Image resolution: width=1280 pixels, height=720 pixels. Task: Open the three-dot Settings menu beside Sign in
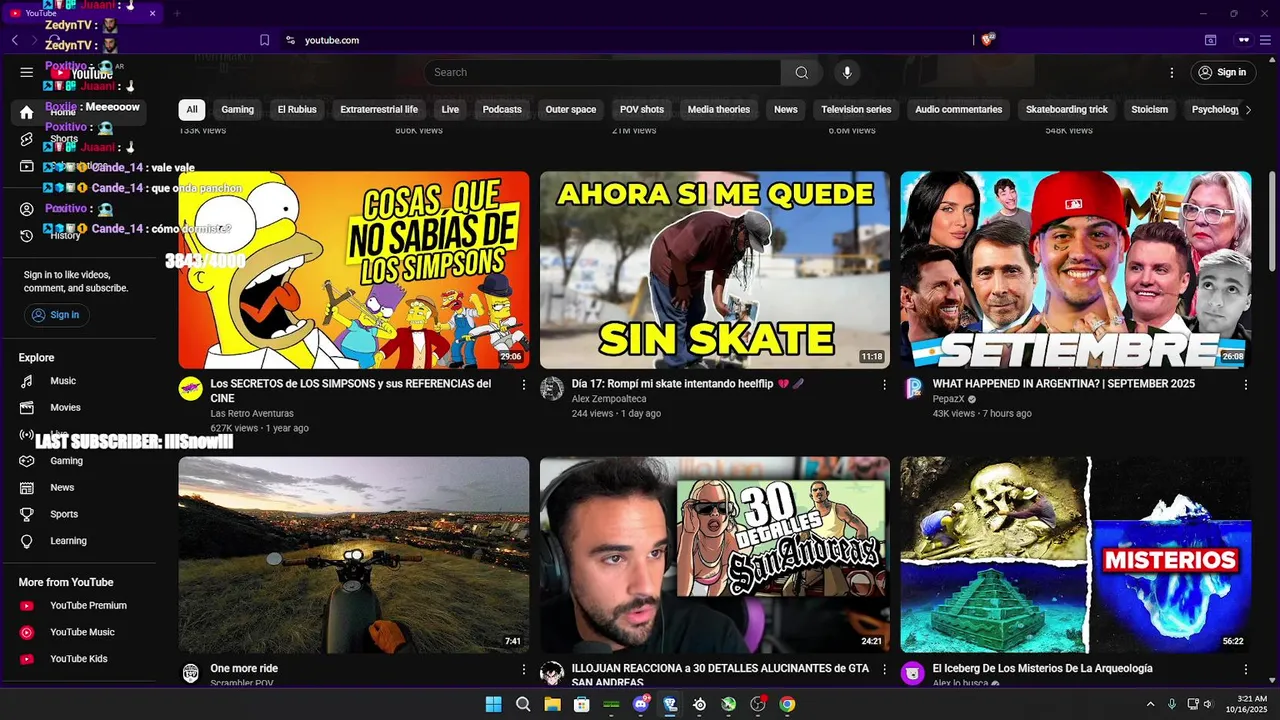click(x=1172, y=72)
